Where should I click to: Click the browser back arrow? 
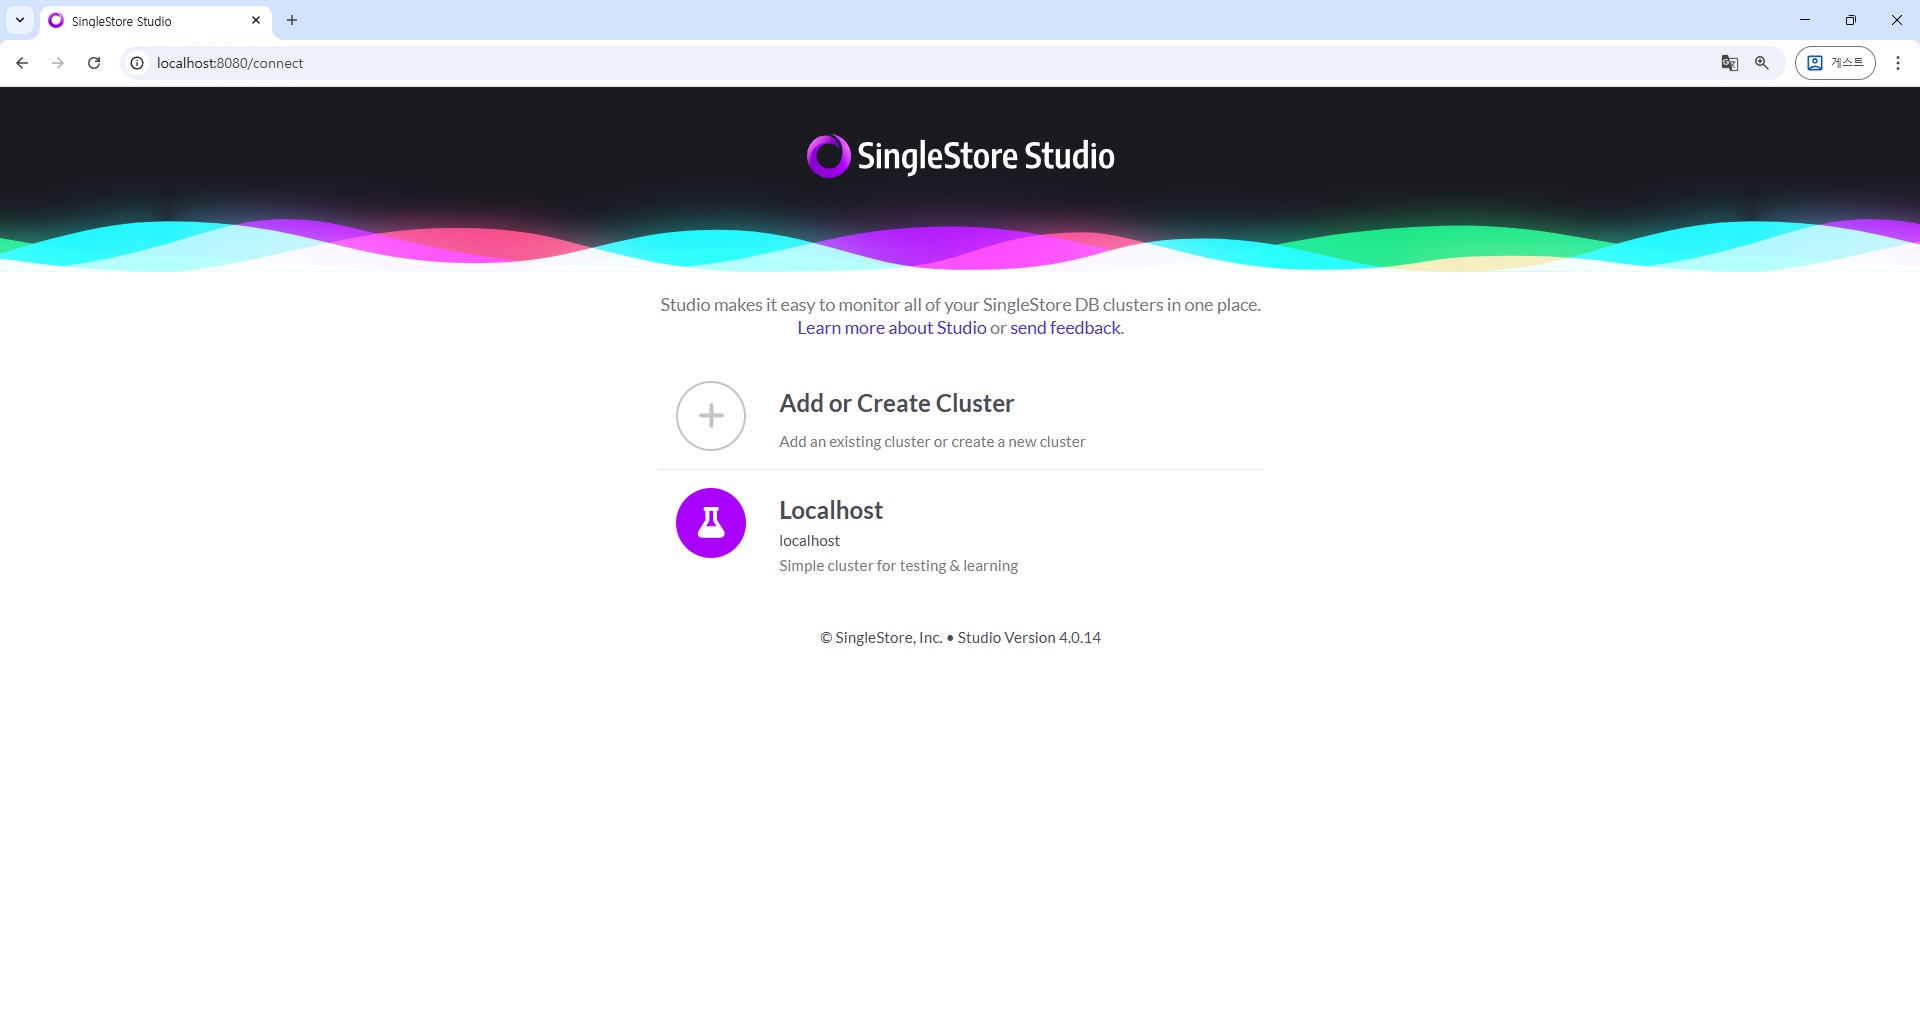(22, 63)
